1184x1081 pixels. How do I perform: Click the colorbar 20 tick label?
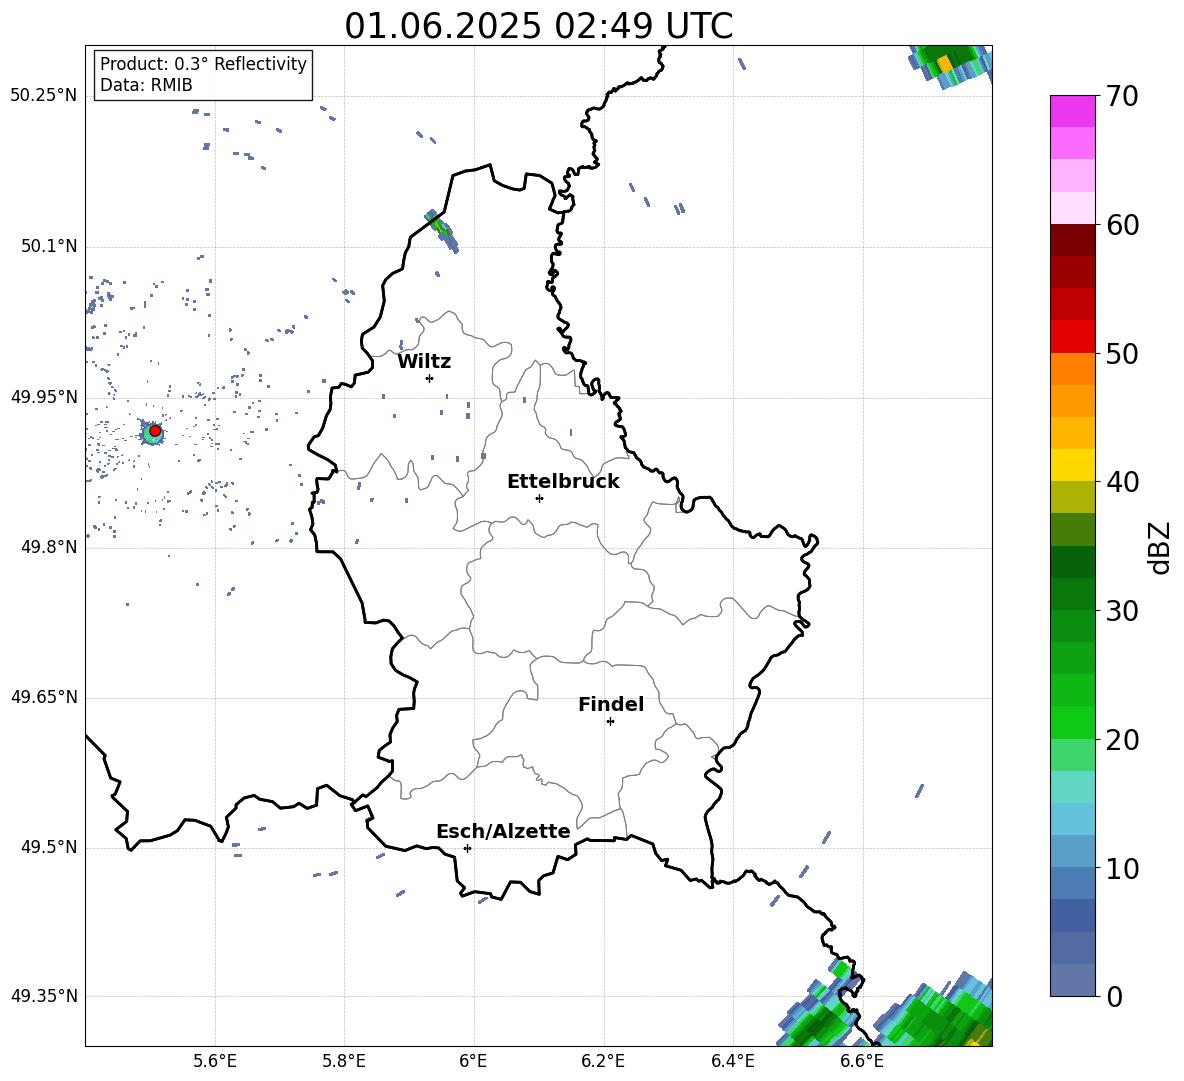1122,740
